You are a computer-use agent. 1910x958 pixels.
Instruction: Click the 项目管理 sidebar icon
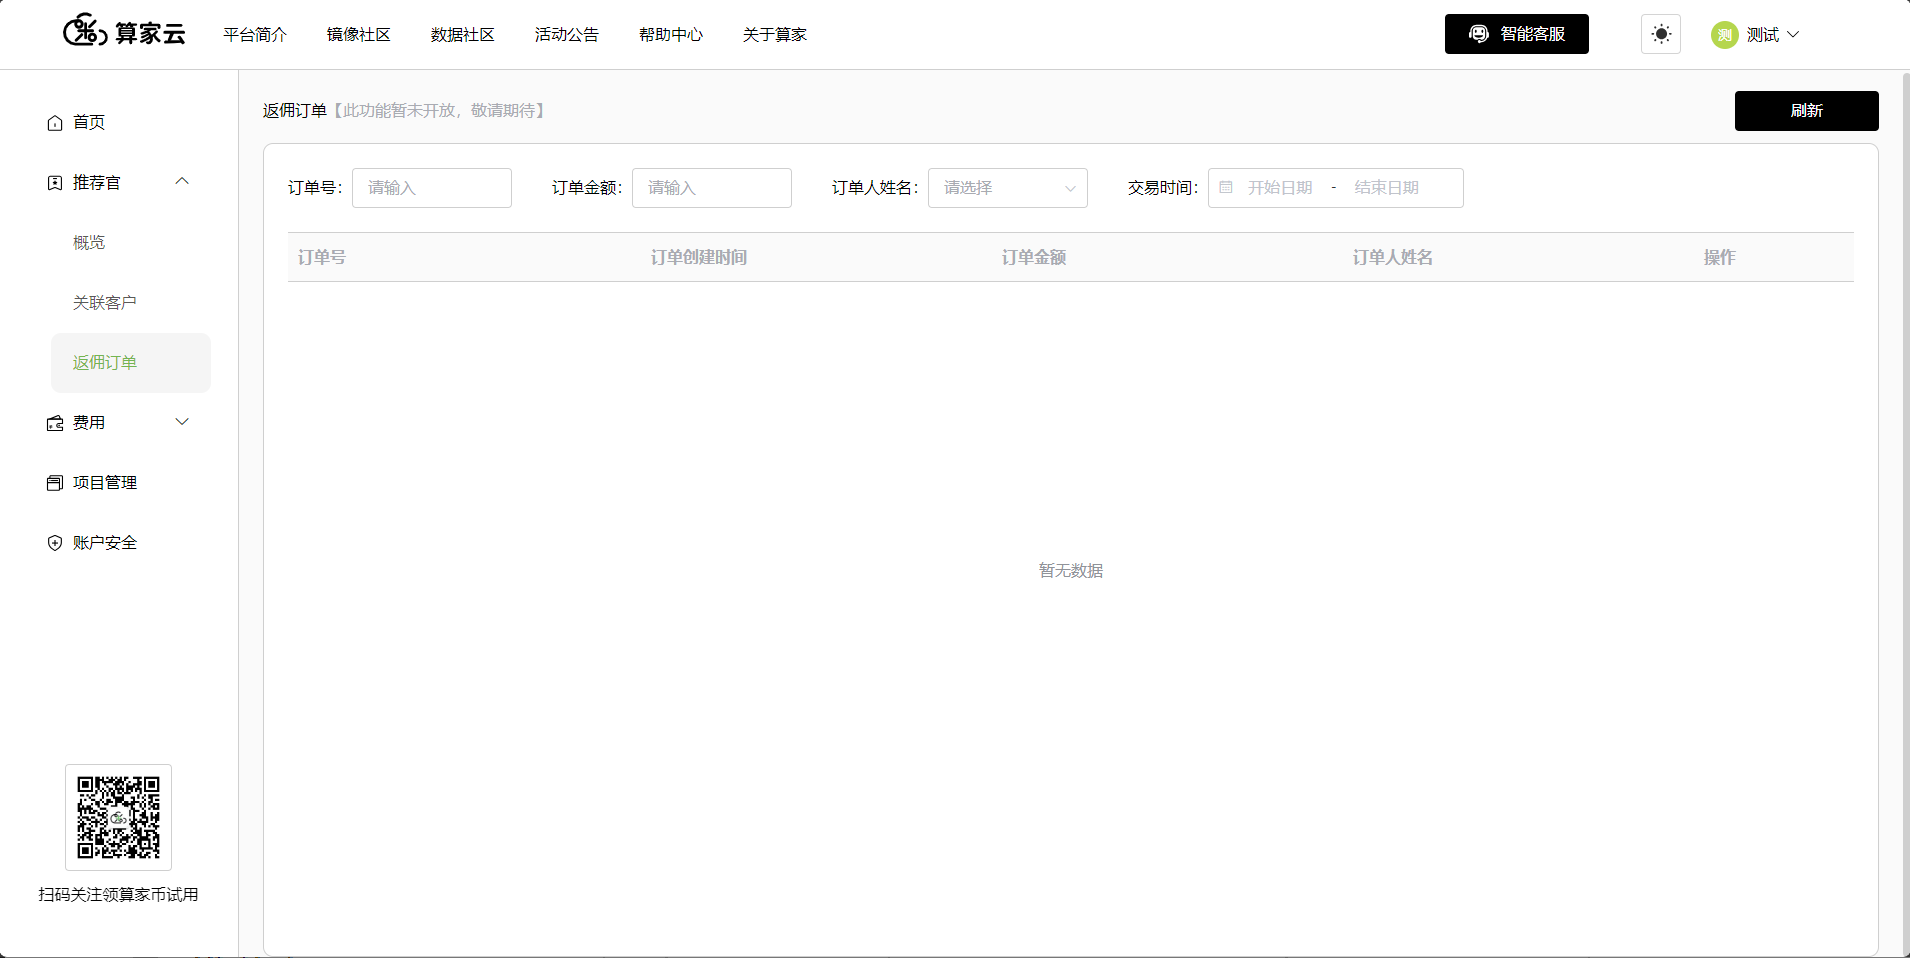(55, 483)
